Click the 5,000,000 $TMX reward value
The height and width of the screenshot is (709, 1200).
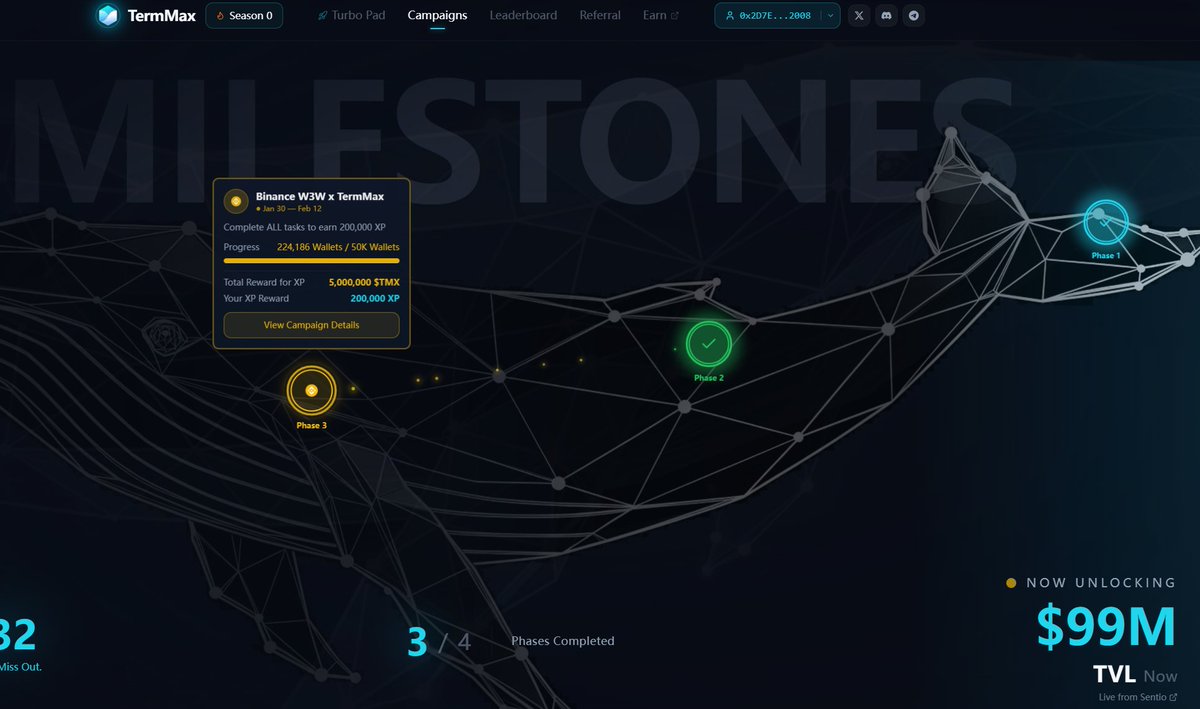point(364,283)
